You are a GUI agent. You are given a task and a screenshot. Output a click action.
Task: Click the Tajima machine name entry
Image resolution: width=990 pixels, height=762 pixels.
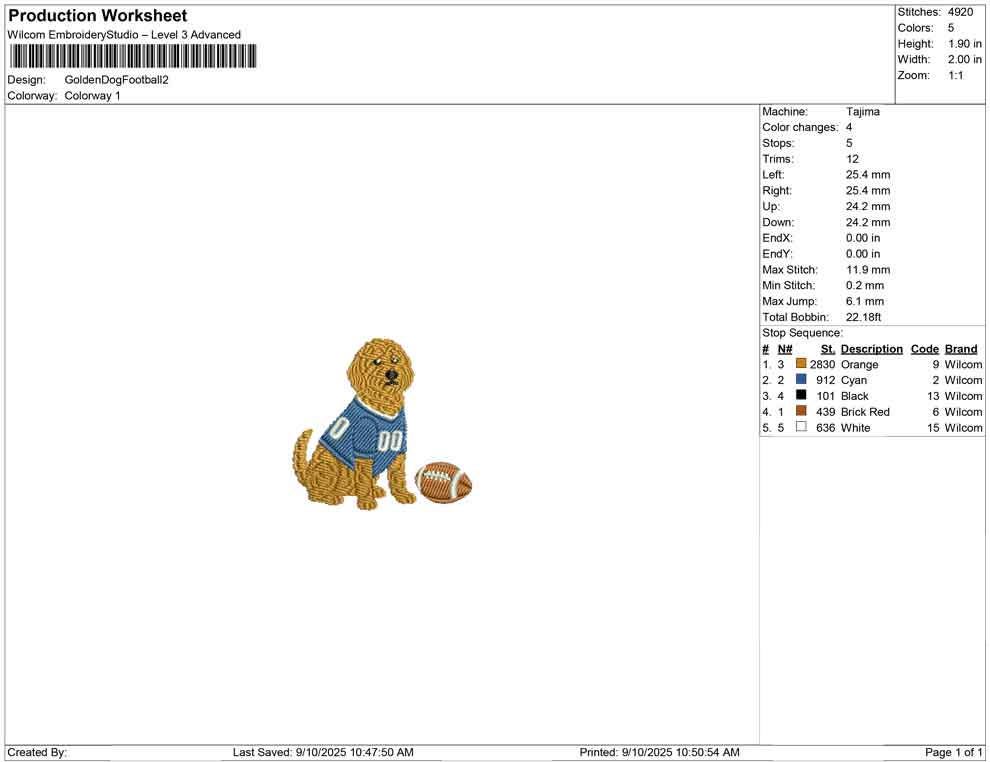(x=864, y=111)
